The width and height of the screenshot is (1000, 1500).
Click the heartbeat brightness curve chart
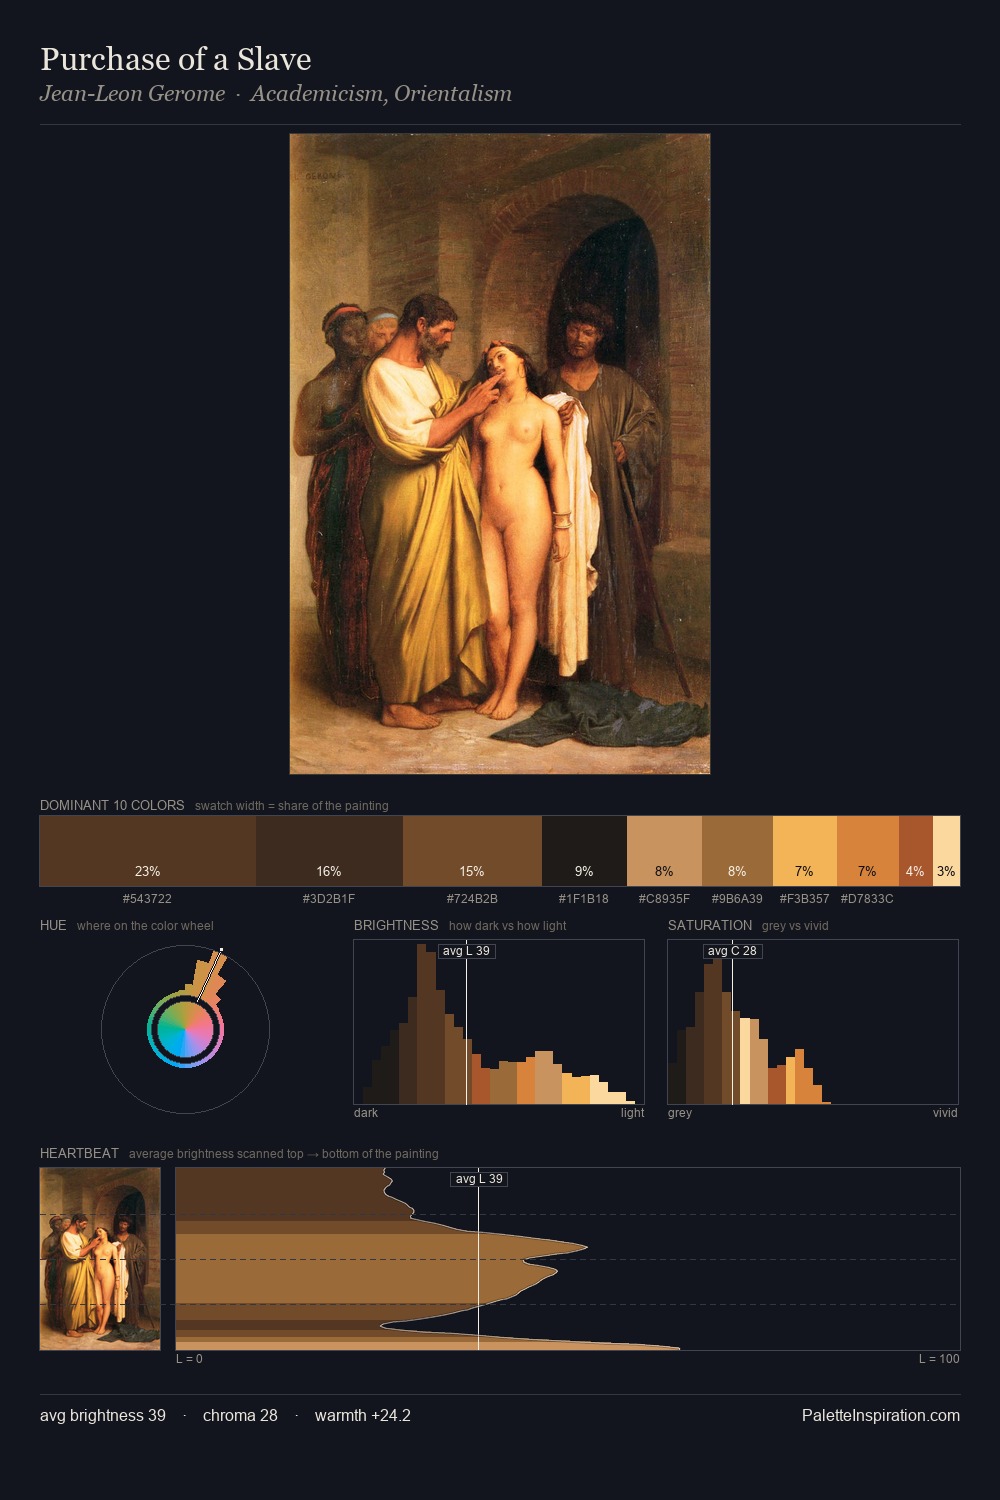coord(568,1259)
